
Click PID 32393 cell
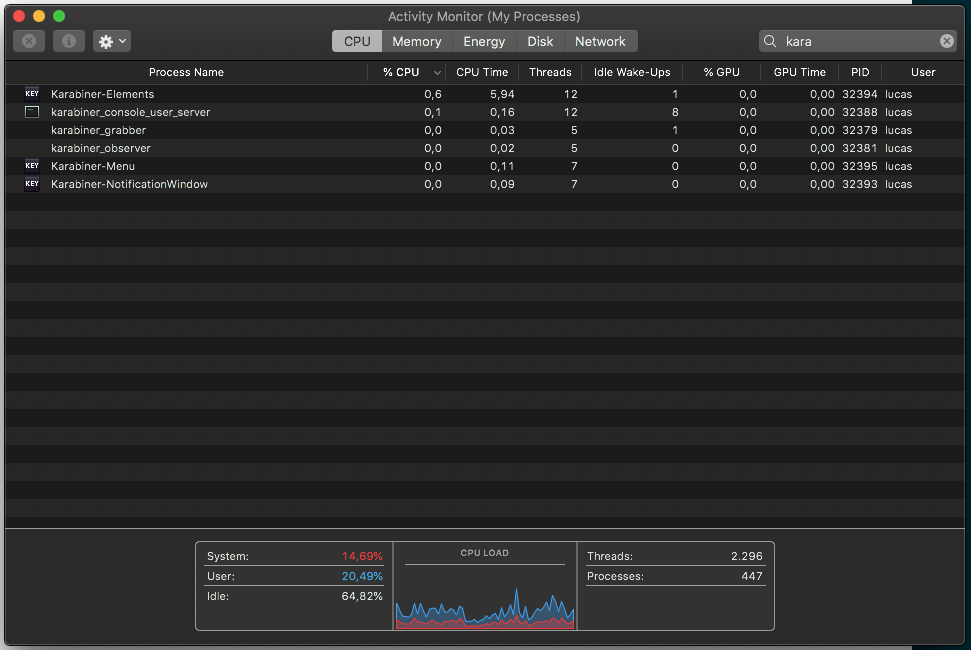pyautogui.click(x=860, y=184)
